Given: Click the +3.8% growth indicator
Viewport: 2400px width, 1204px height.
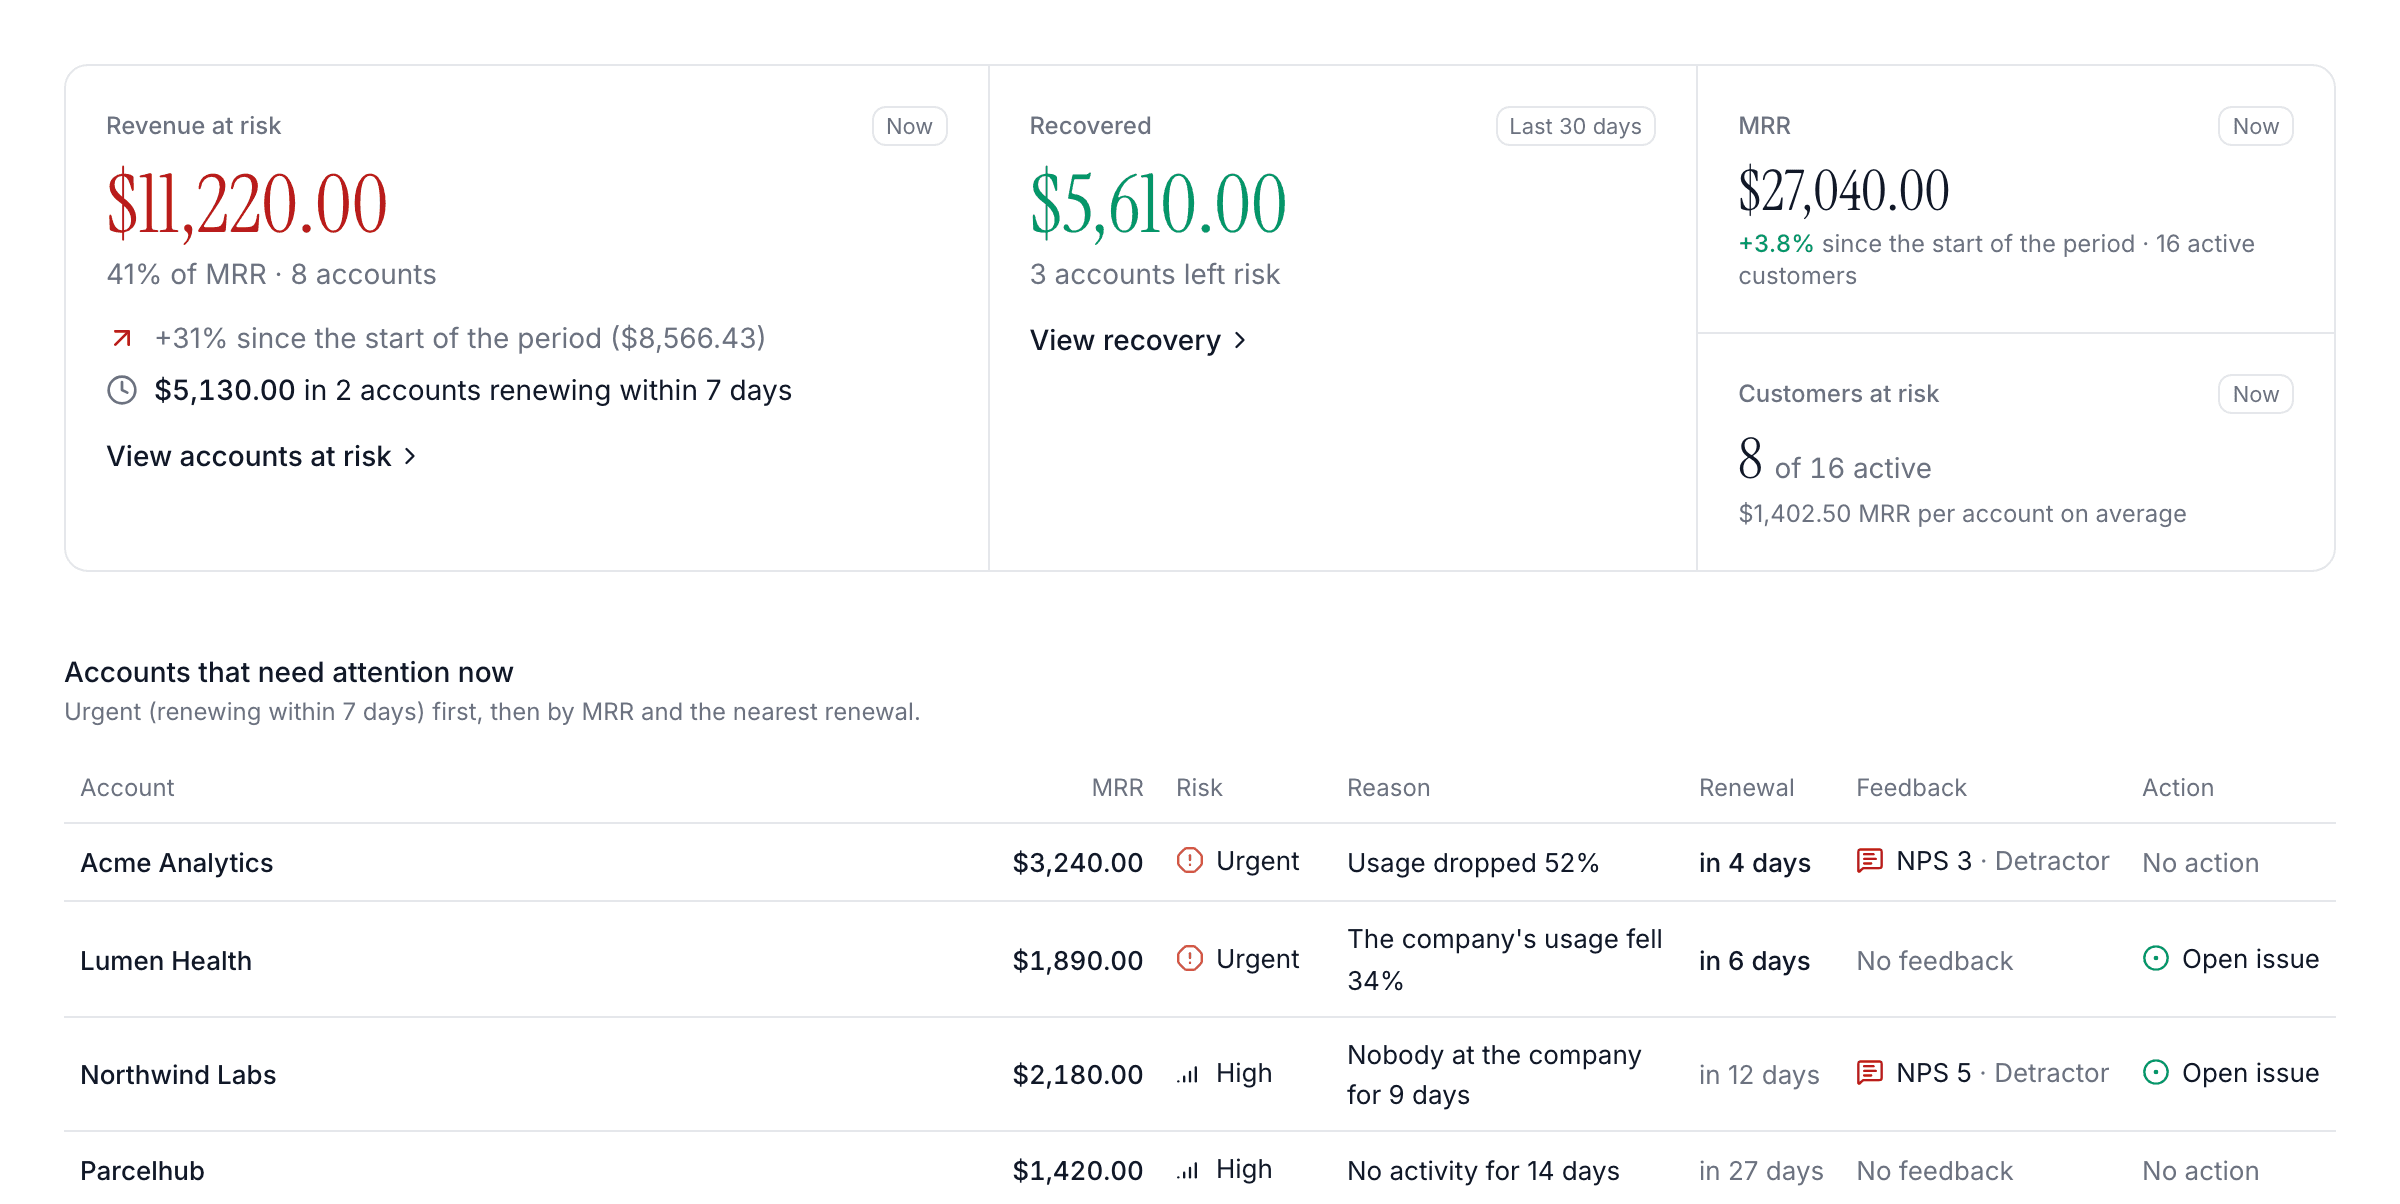Looking at the screenshot, I should pyautogui.click(x=1776, y=244).
